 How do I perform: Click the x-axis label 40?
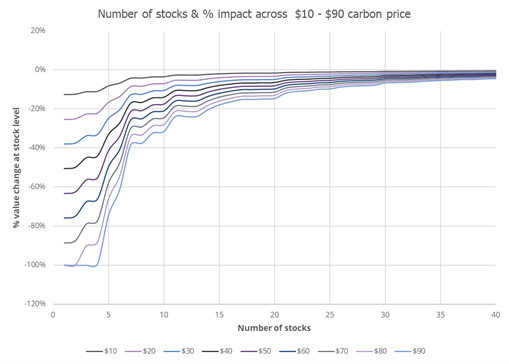tap(496, 315)
